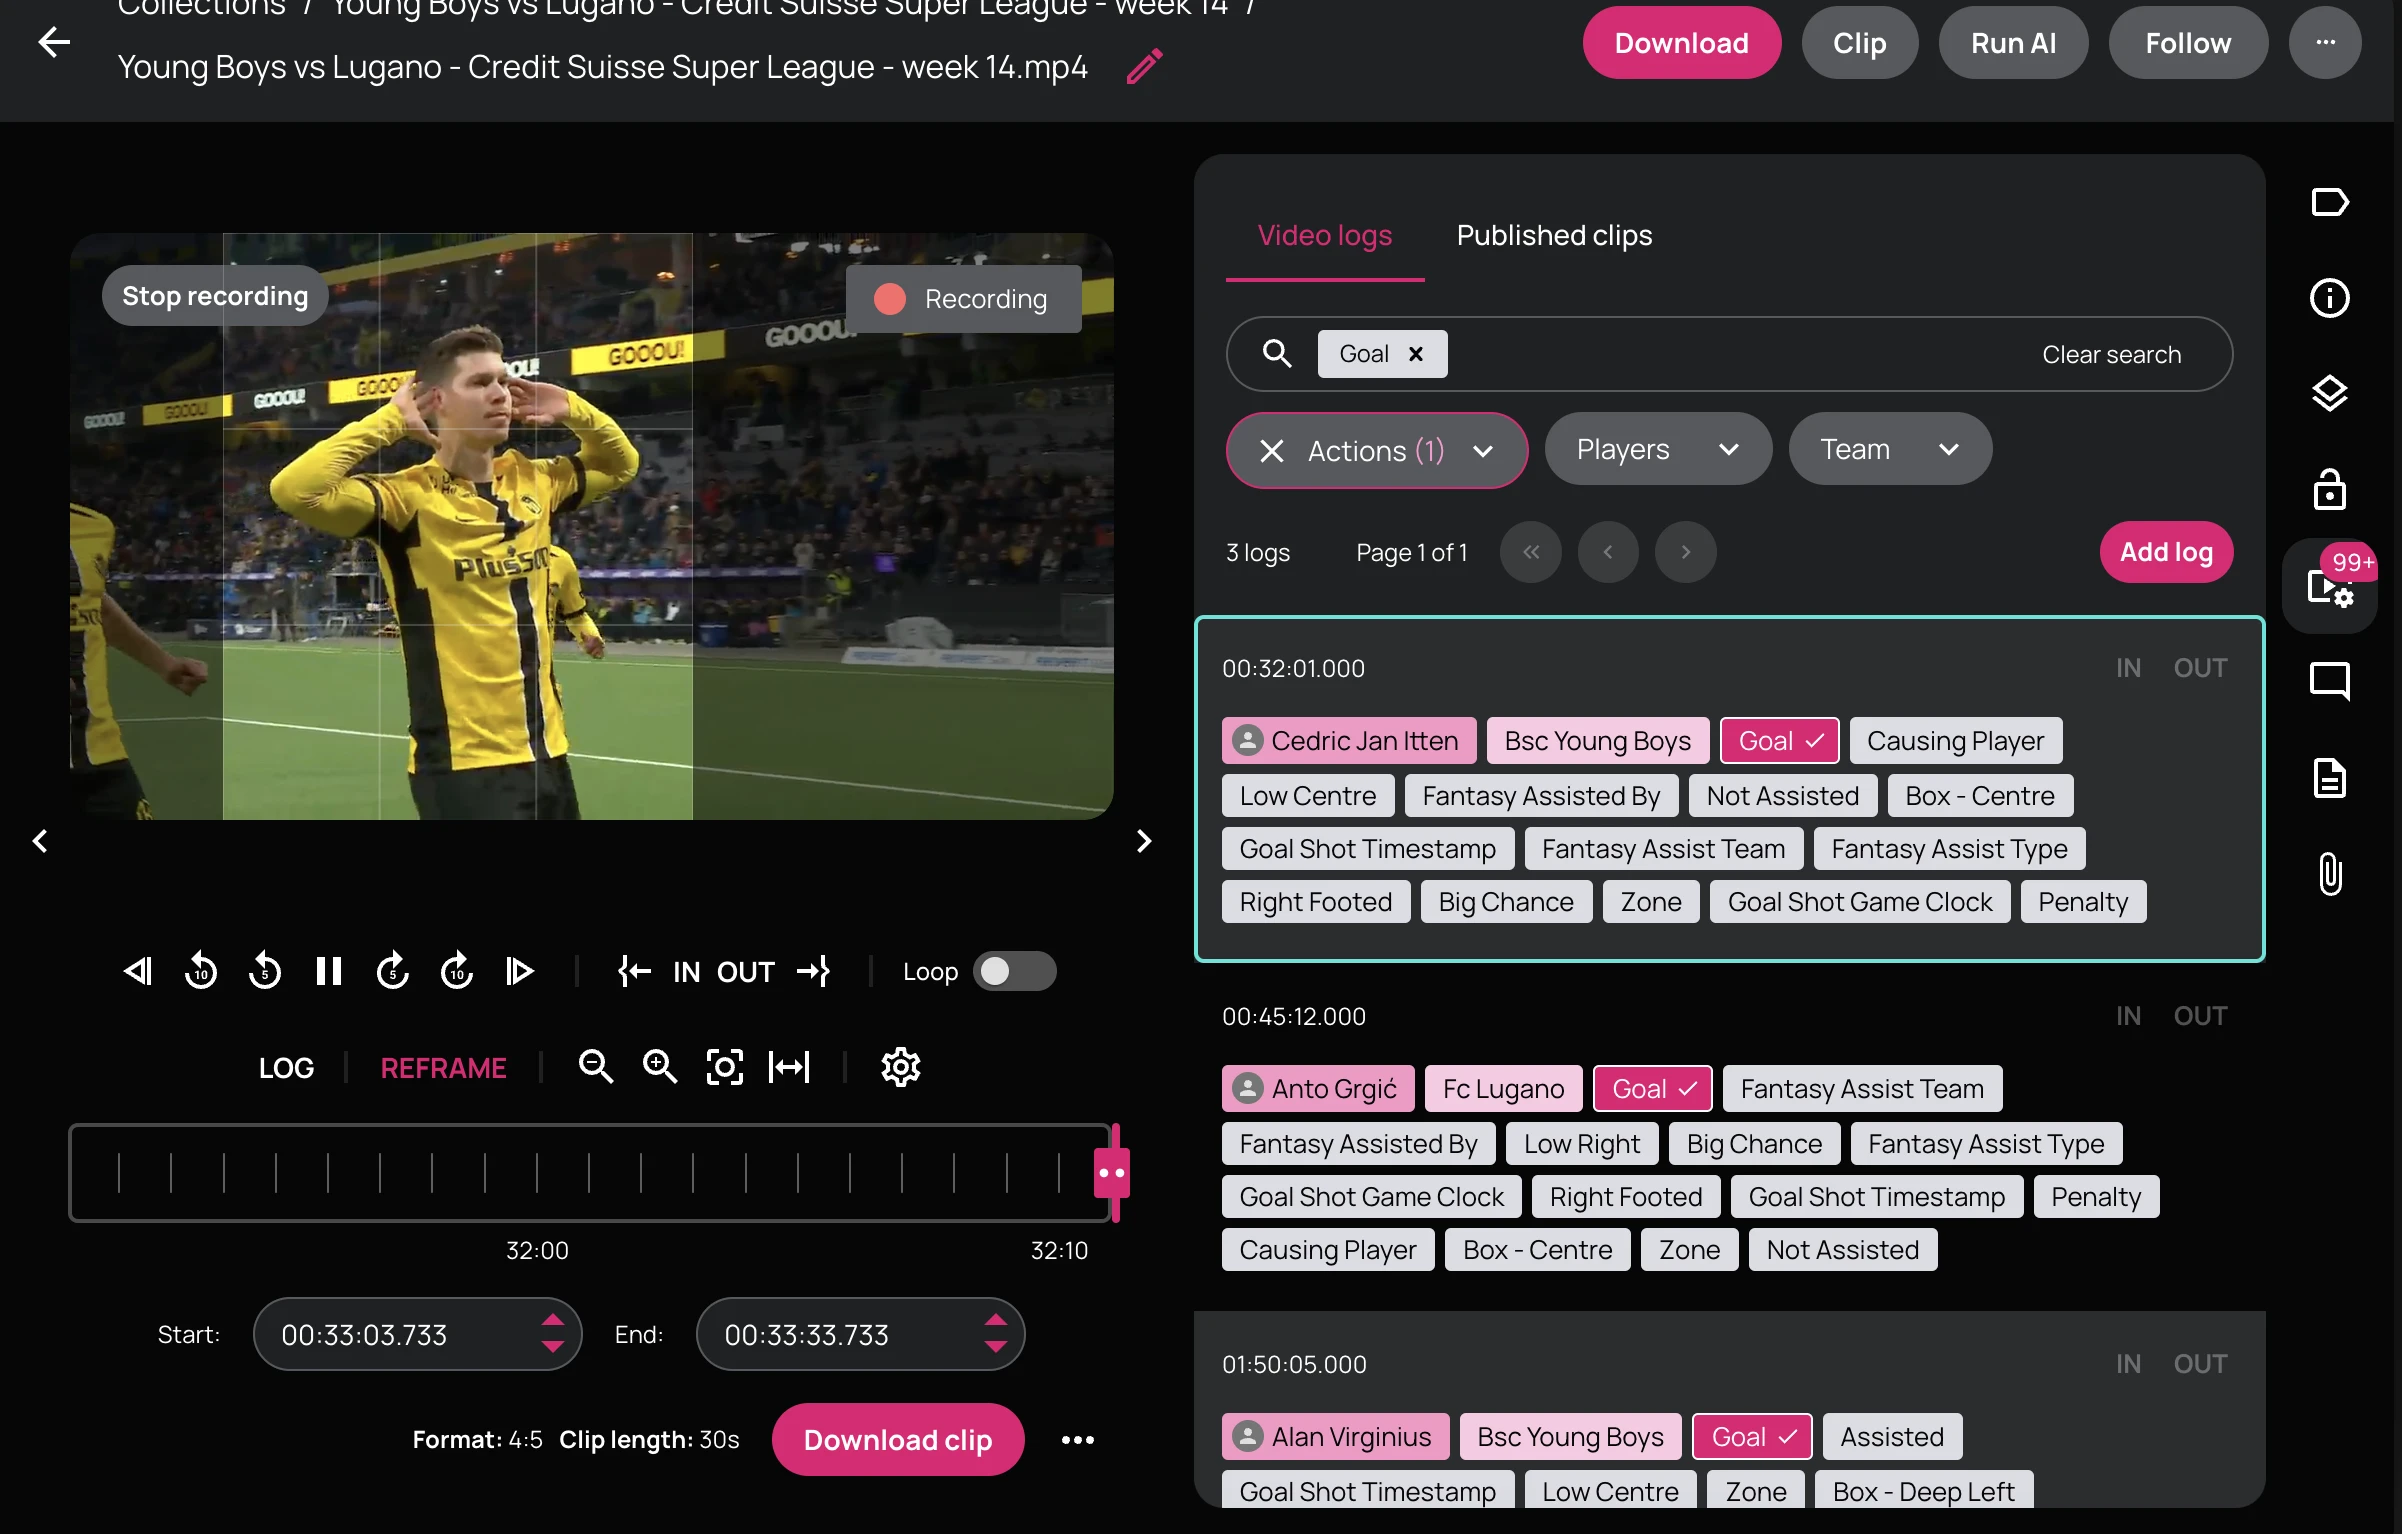Toggle Goal tag on Cedric Jan Itten log
The height and width of the screenshot is (1534, 2402).
pos(1779,741)
